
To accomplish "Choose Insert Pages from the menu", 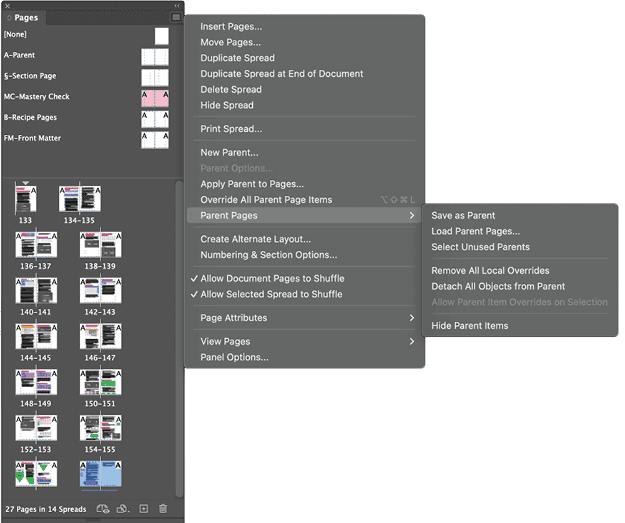I will [x=231, y=26].
